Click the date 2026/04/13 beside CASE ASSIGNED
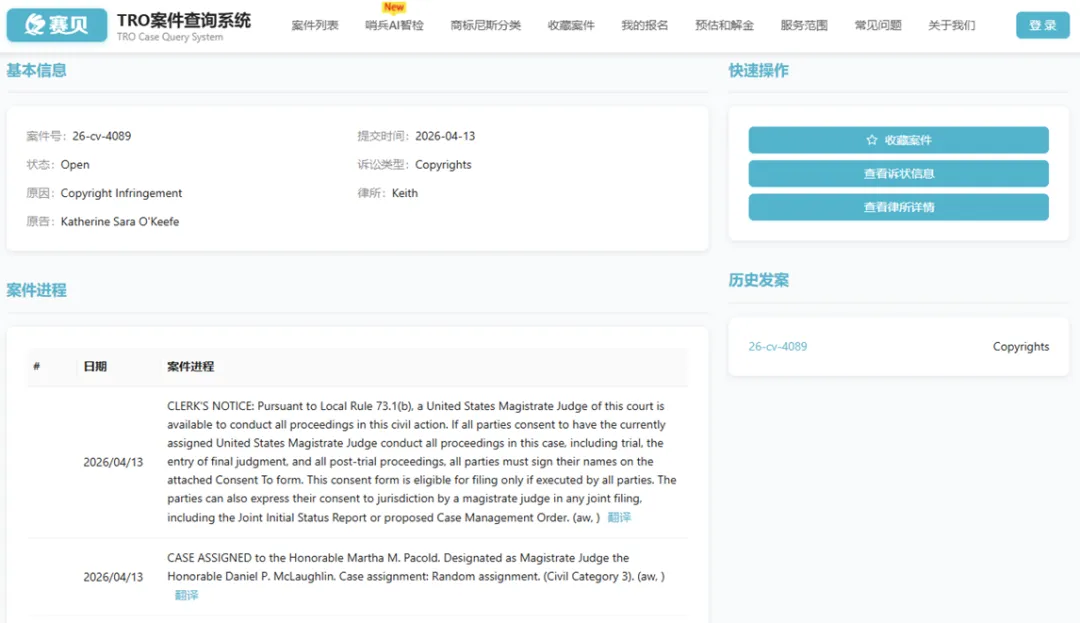 [x=113, y=577]
